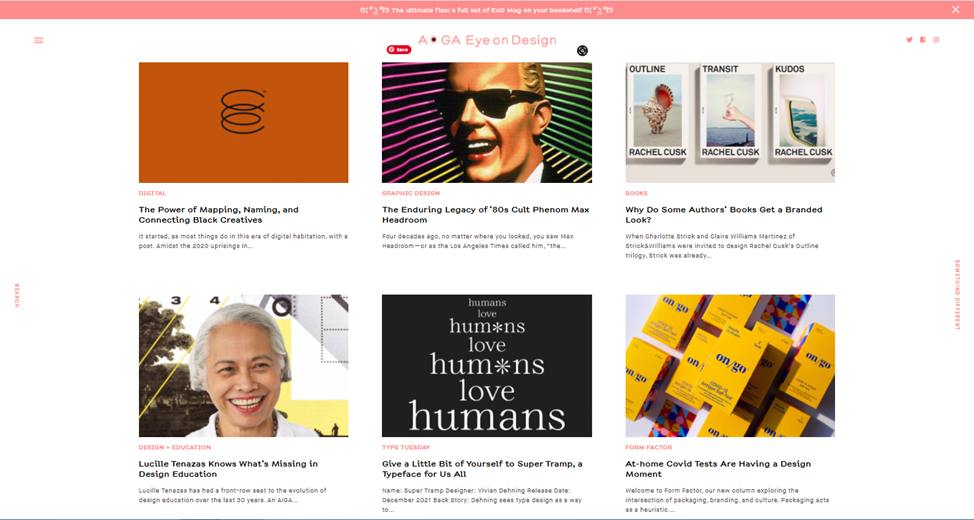
Task: Select the Books category tag
Action: pyautogui.click(x=636, y=193)
